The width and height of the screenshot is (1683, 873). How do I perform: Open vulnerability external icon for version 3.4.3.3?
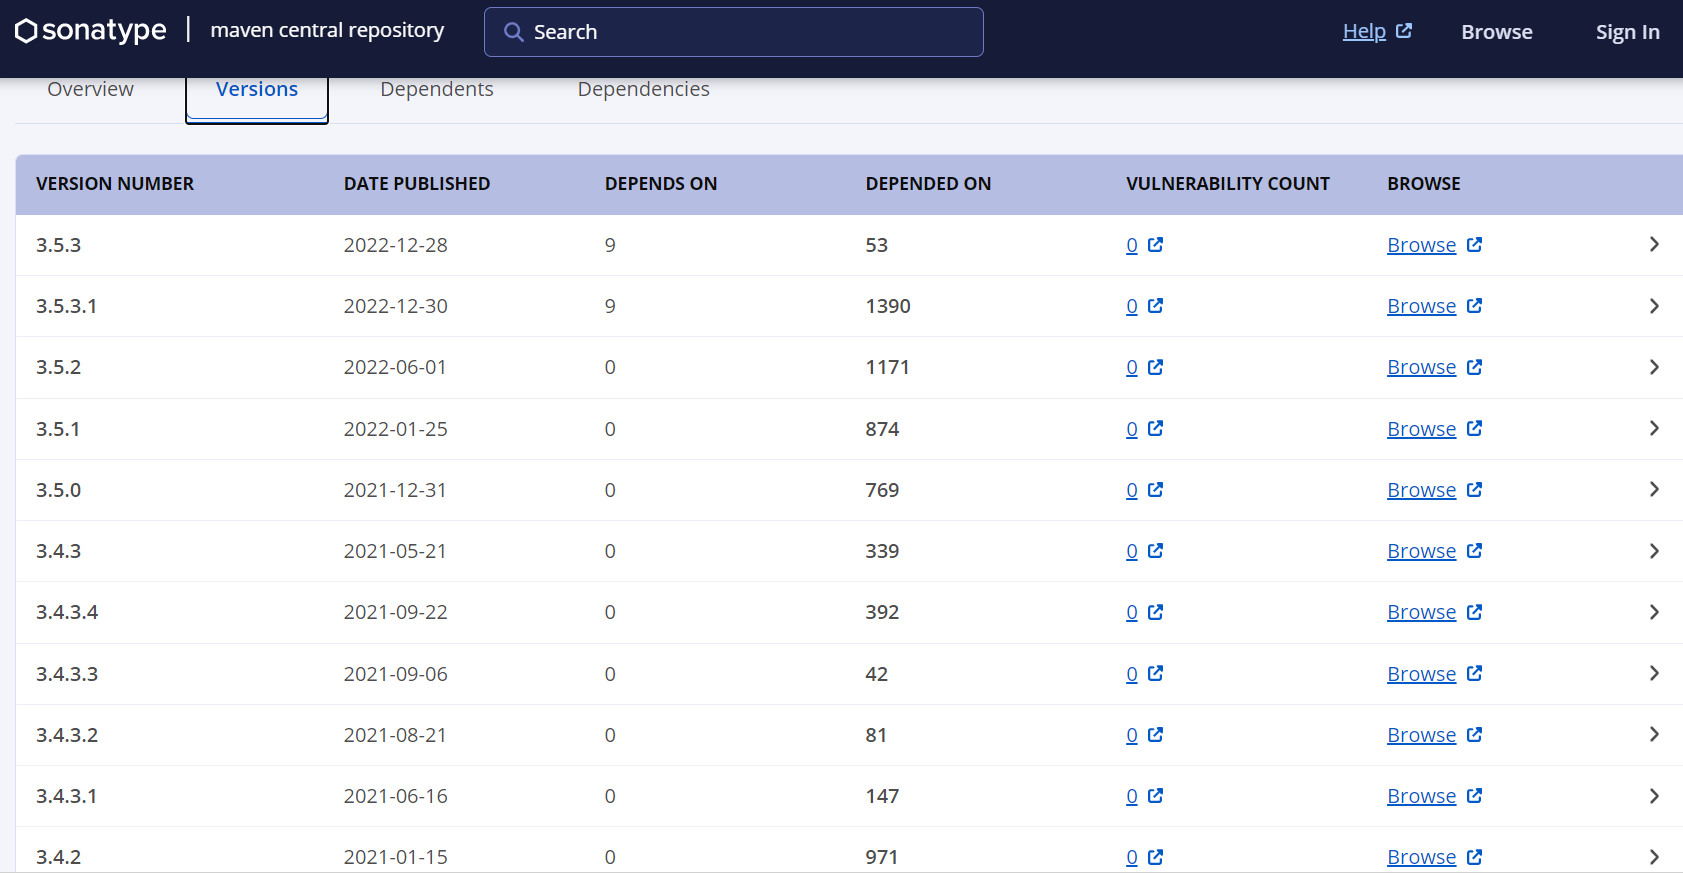pyautogui.click(x=1156, y=673)
